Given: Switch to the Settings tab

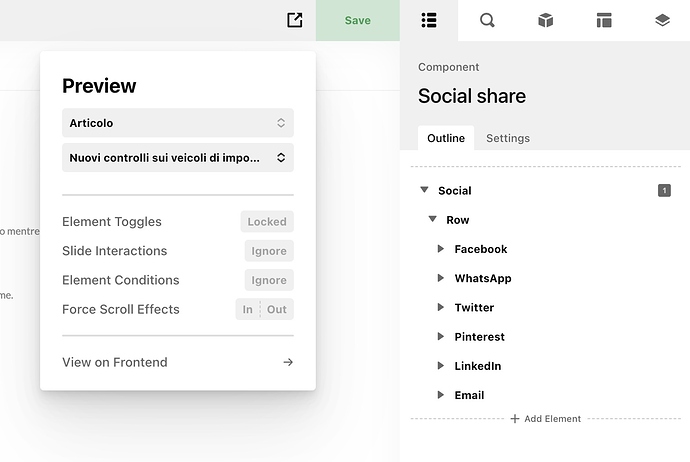Looking at the screenshot, I should pyautogui.click(x=508, y=138).
